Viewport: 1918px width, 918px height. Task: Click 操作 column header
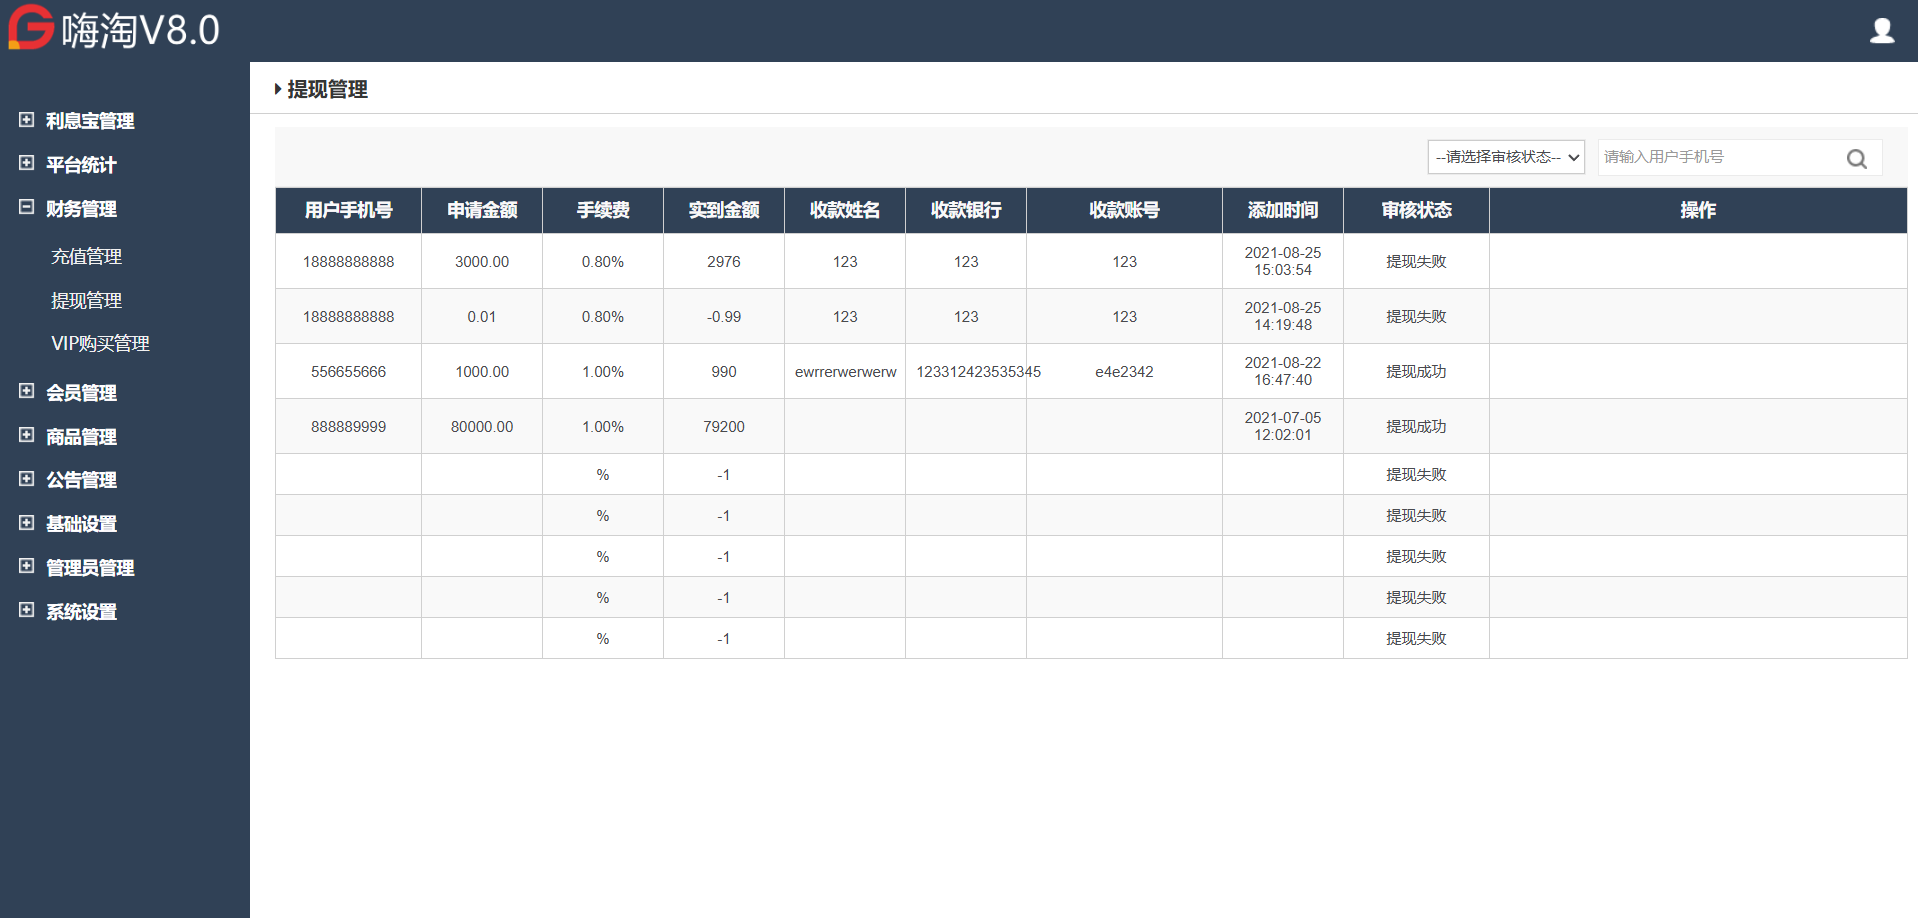tap(1698, 210)
